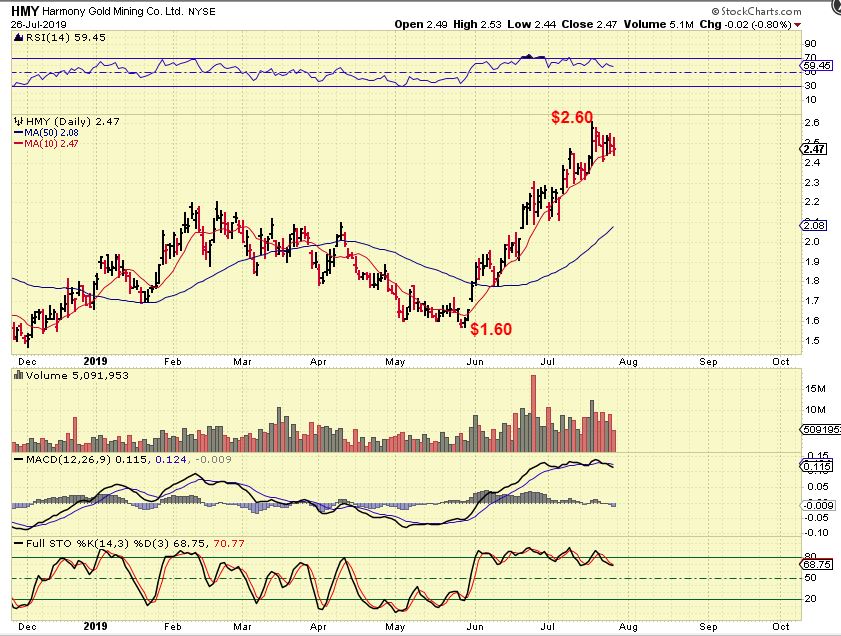Click the HMY ticker symbol title
Screen dimensions: 841x636
[25, 11]
